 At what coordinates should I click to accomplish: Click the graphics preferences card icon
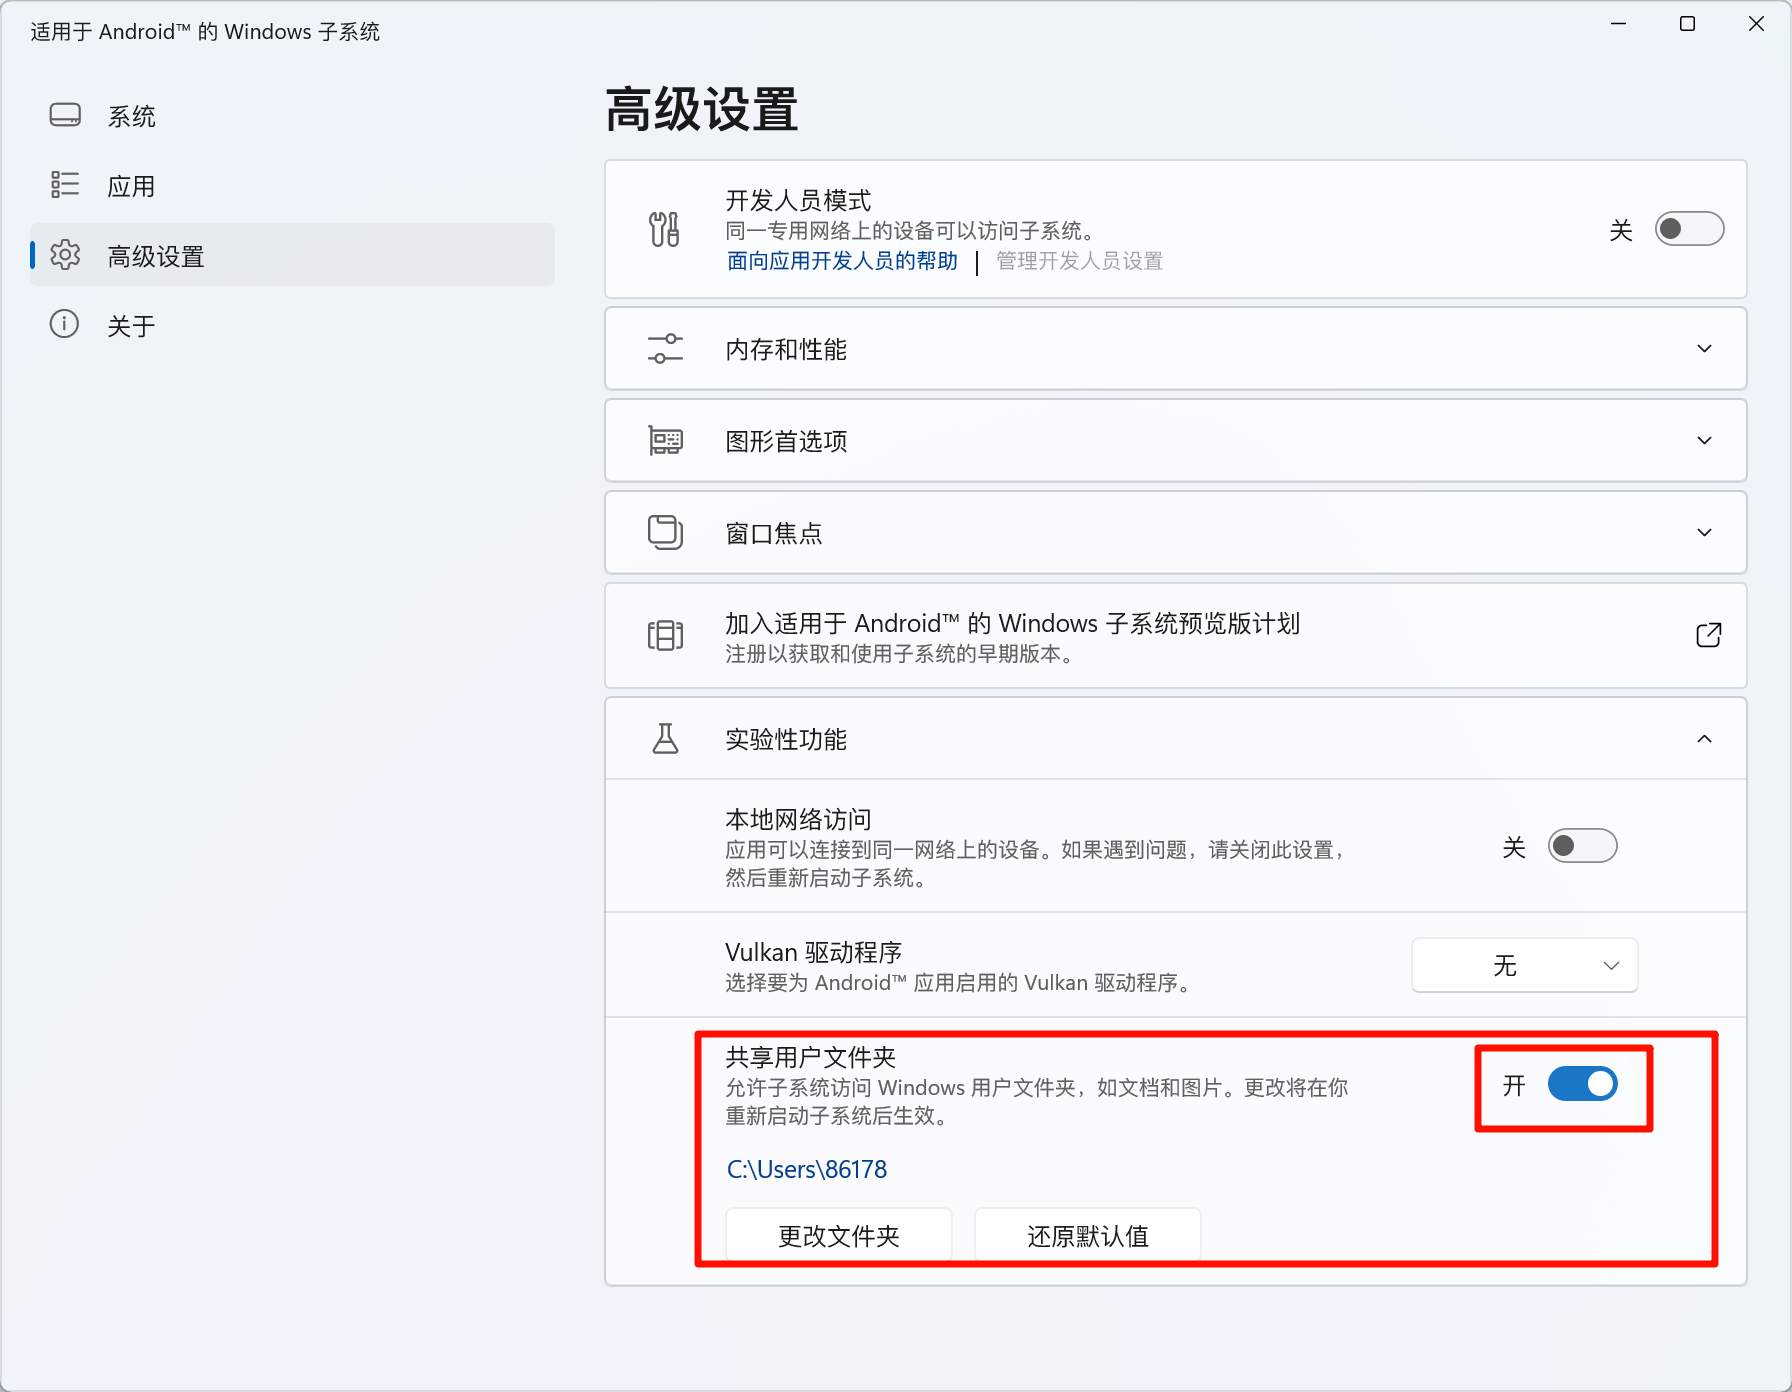[x=665, y=441]
